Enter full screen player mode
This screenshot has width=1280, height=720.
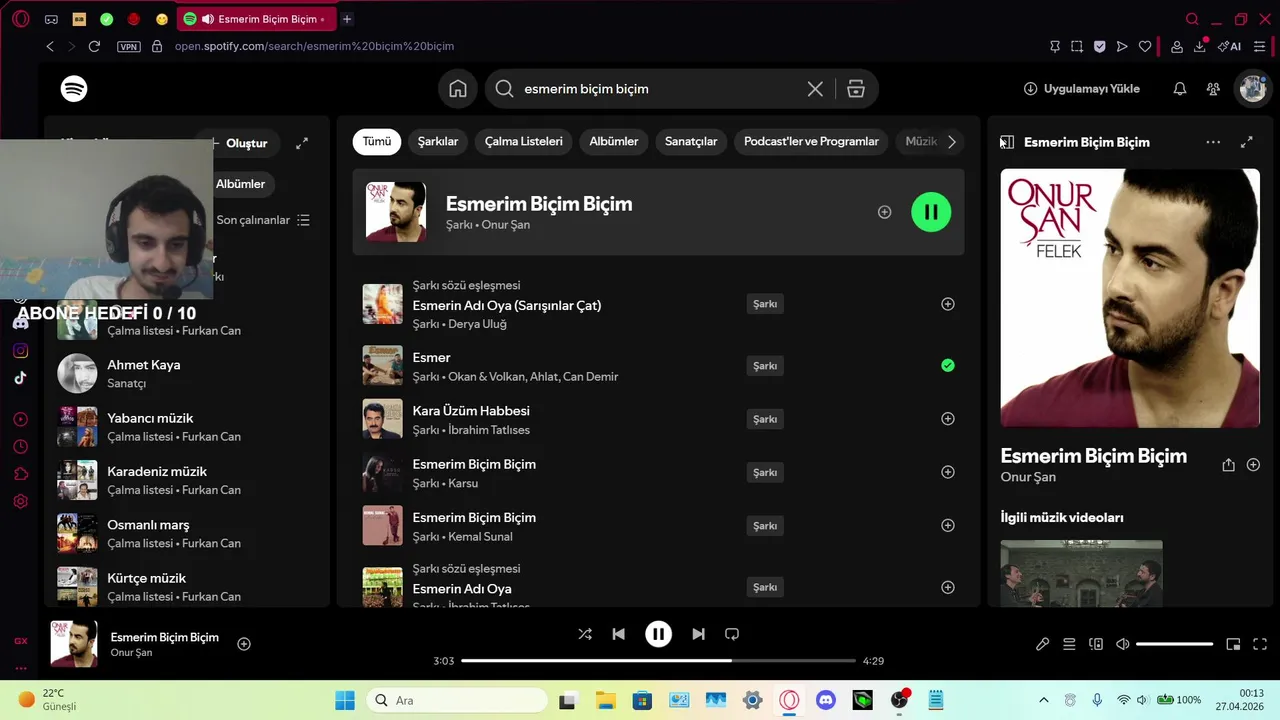click(x=1260, y=644)
